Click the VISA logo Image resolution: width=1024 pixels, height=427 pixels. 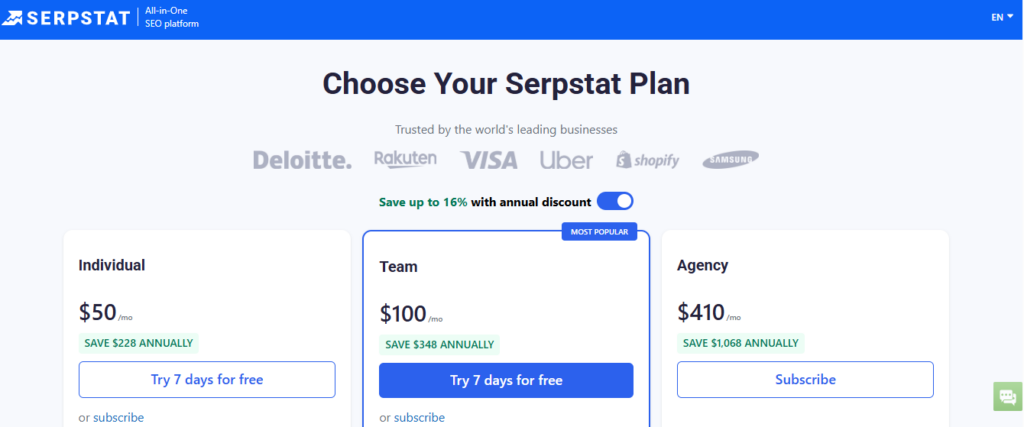489,160
